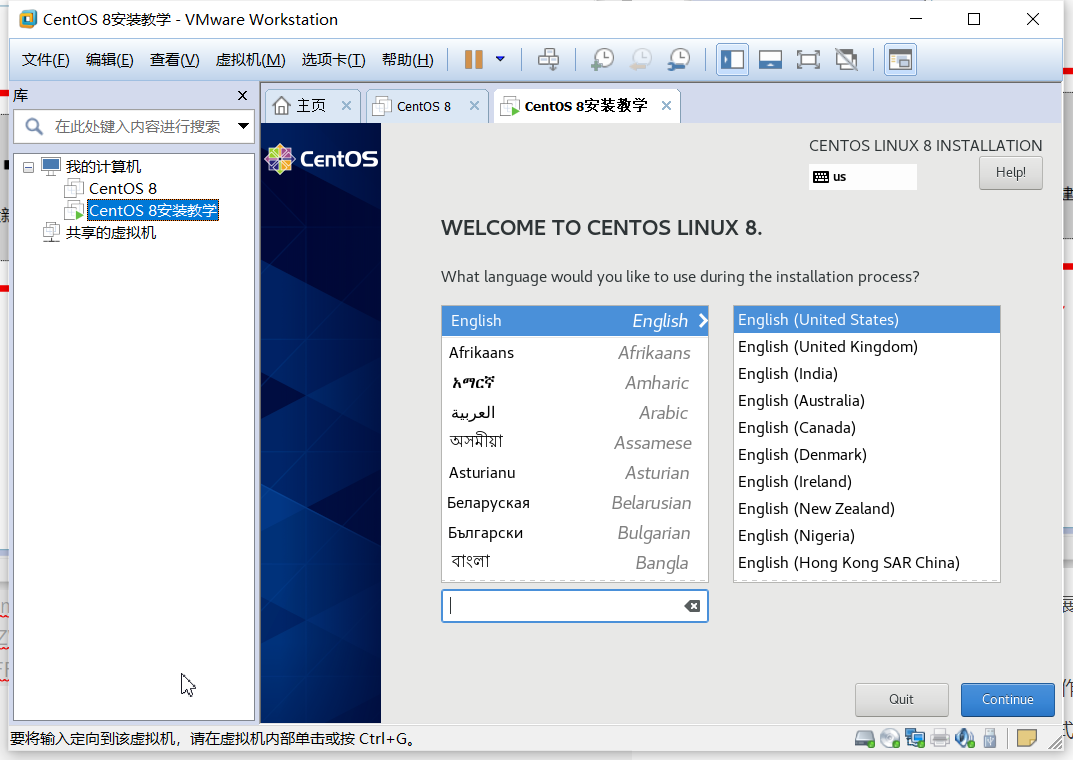
Task: Click the CD/DVD drive status icon
Action: pos(890,739)
